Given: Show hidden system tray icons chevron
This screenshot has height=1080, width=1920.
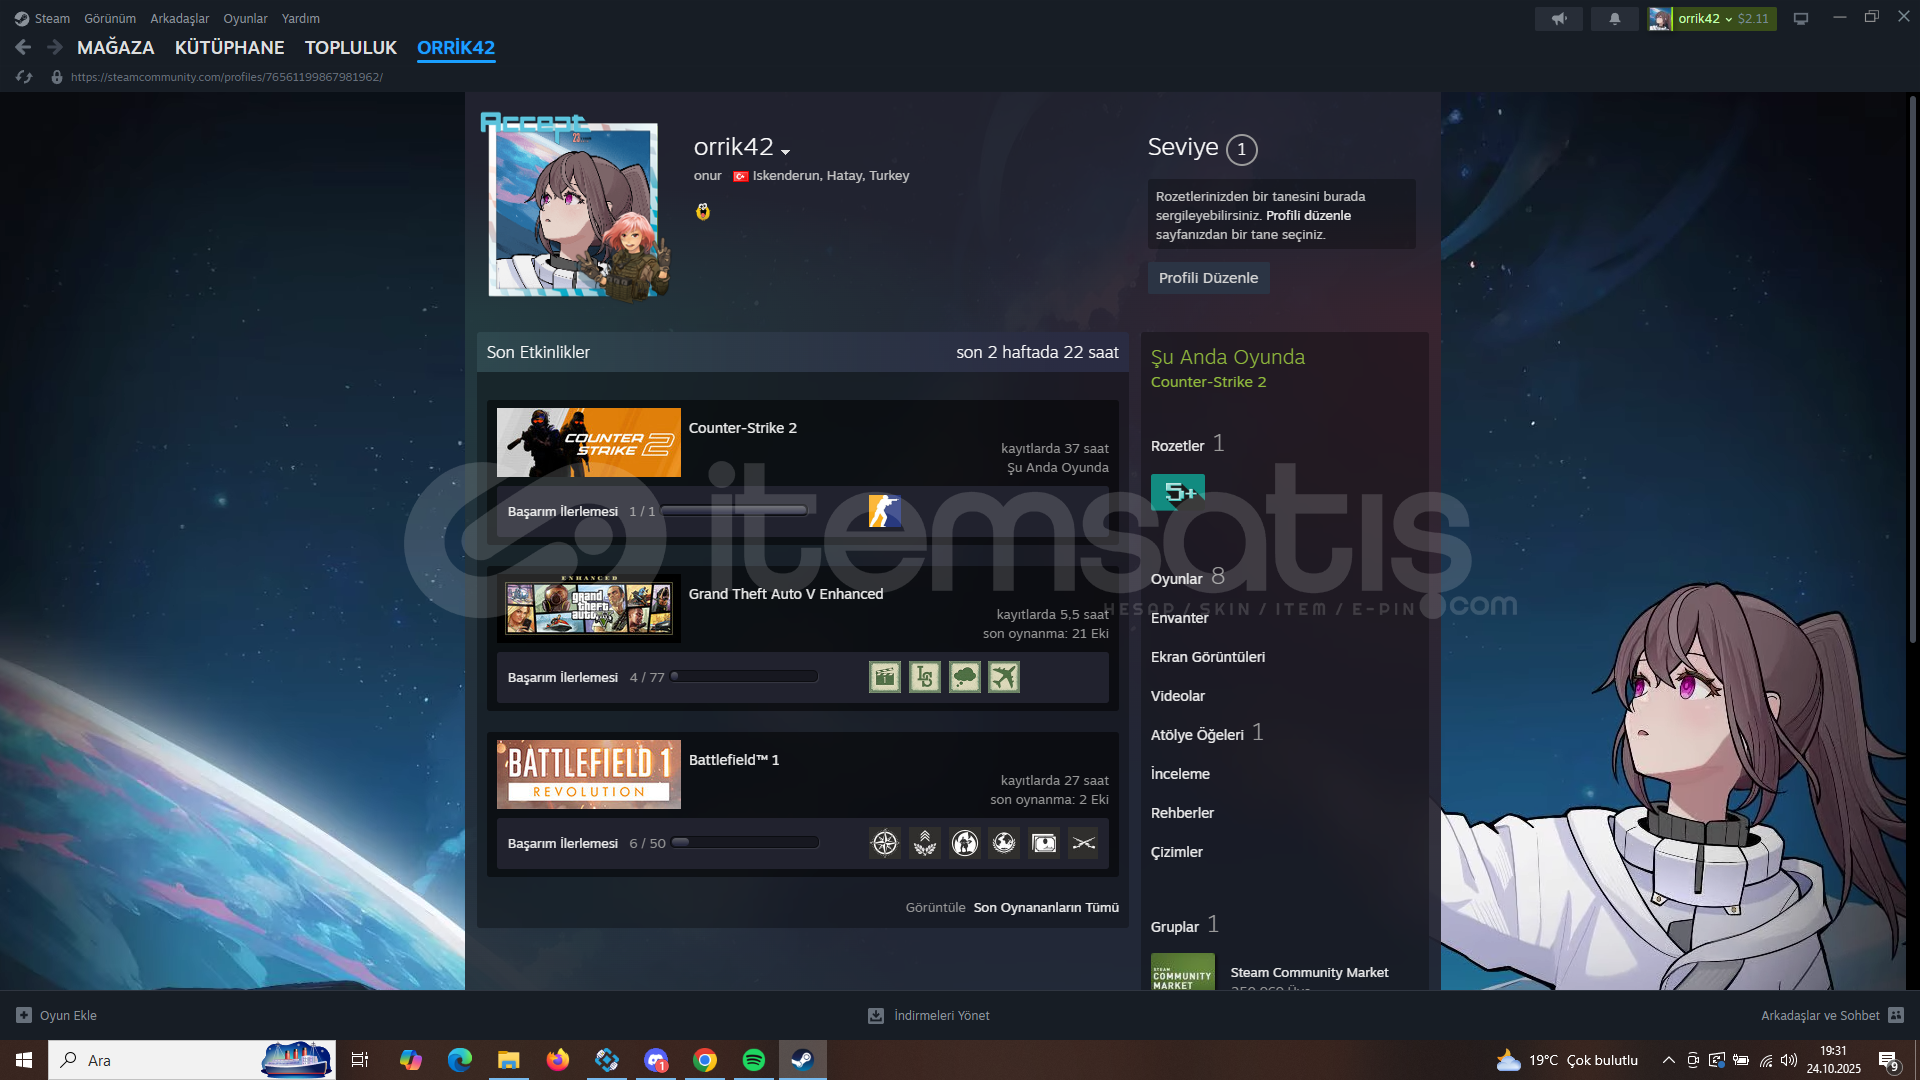Looking at the screenshot, I should coord(1668,1060).
